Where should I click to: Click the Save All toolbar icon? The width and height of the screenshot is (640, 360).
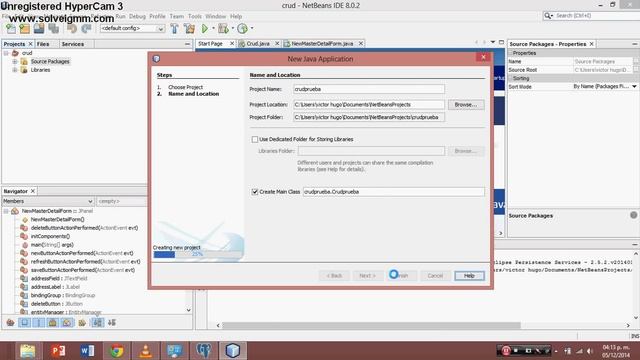53,29
